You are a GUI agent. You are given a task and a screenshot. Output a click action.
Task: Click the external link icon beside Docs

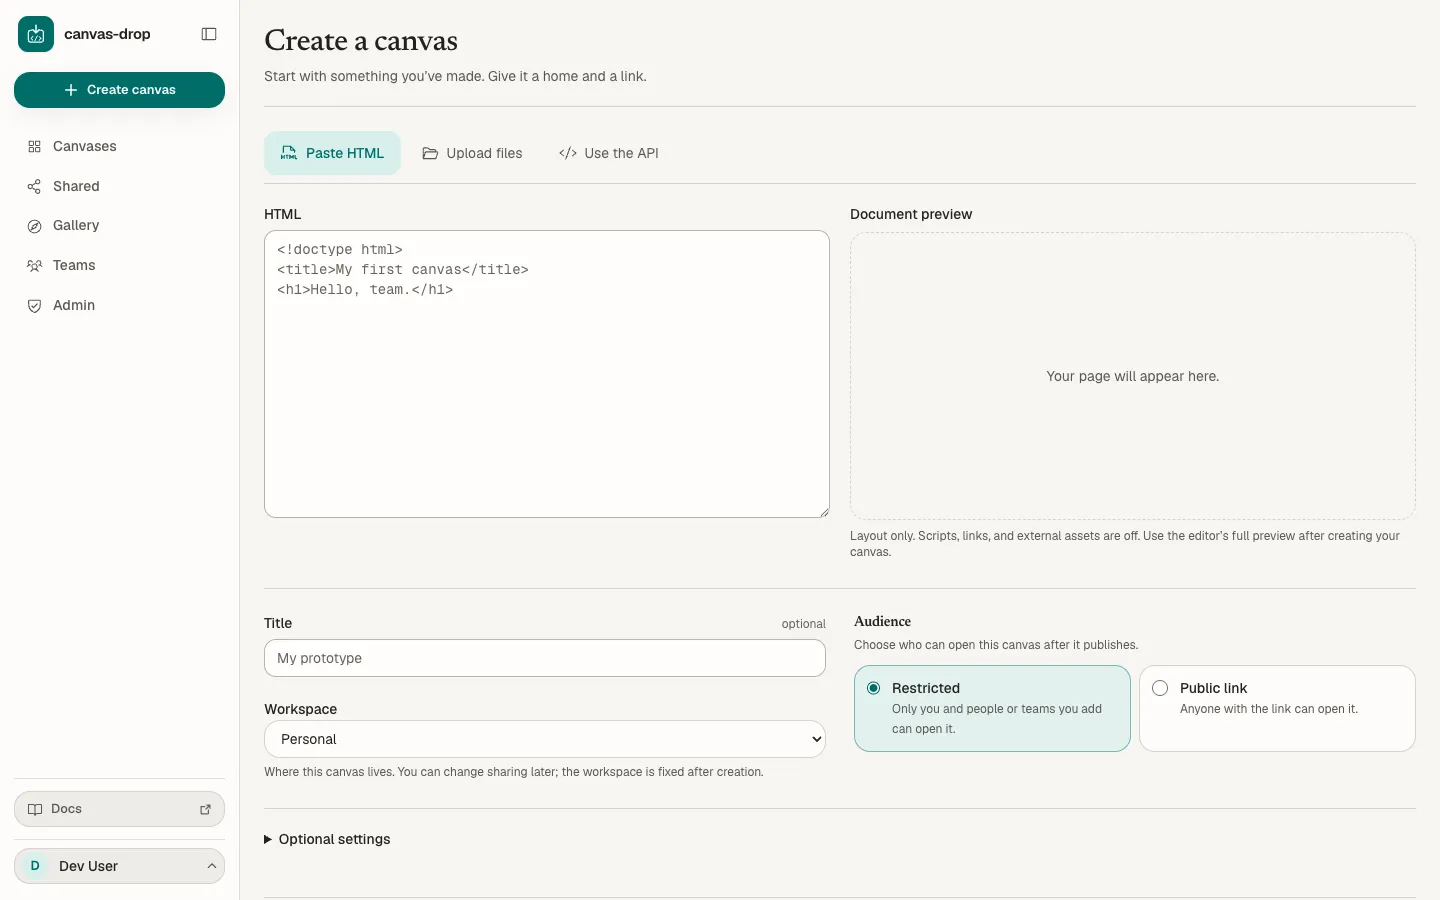206,809
